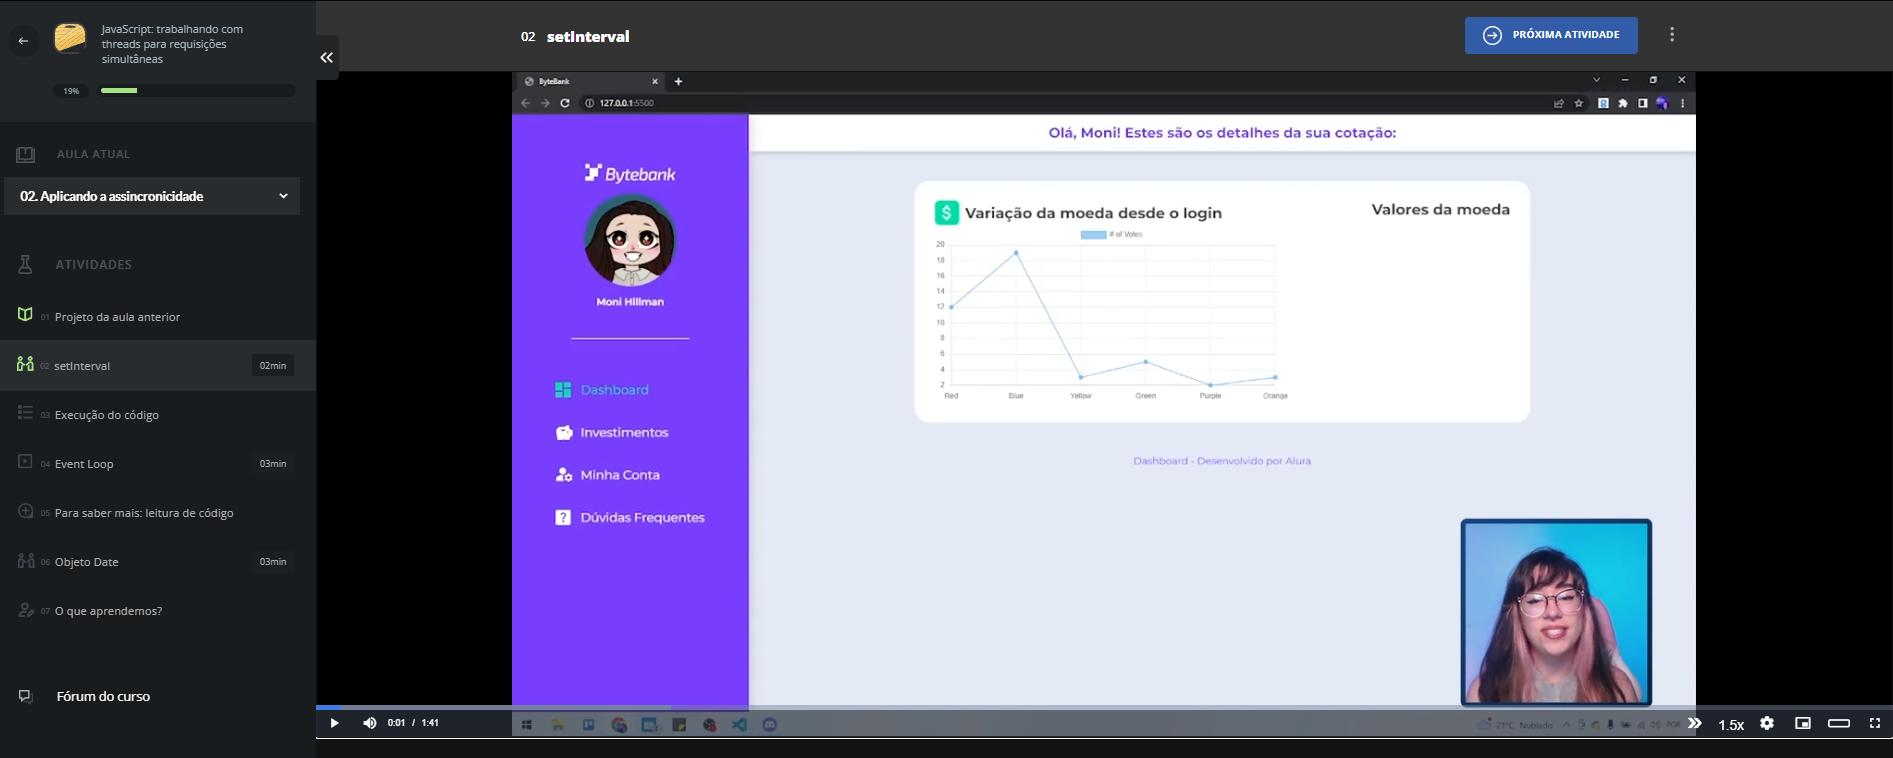
Task: Open the video settings gear
Action: (x=1767, y=723)
